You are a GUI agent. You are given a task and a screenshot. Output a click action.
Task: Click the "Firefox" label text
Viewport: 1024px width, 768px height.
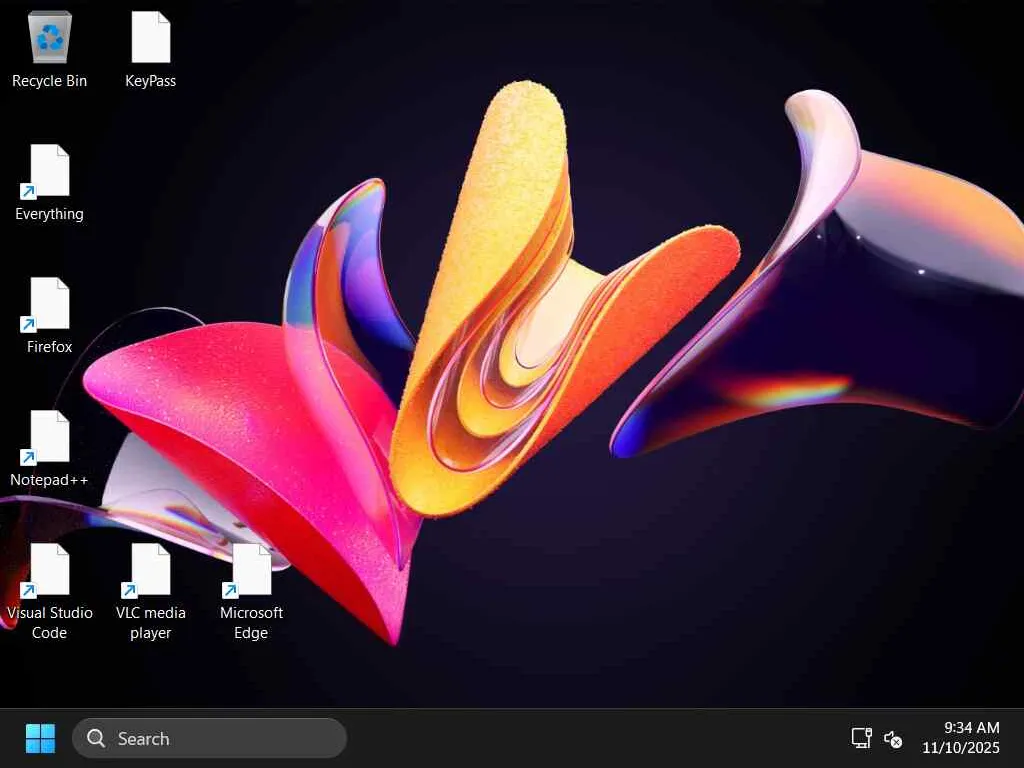(x=50, y=347)
